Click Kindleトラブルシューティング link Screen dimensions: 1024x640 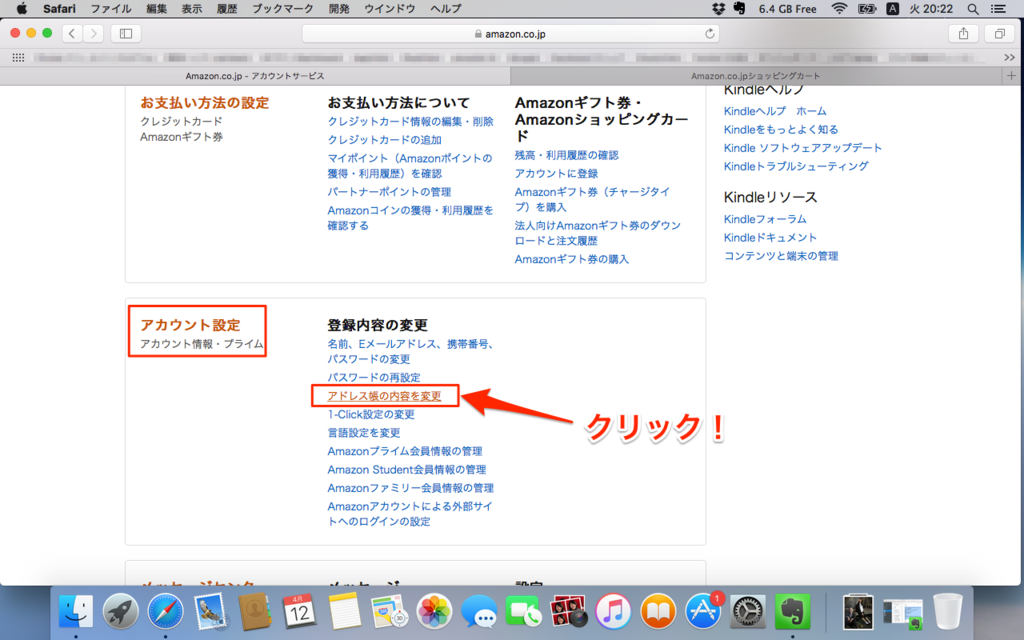[x=796, y=166]
